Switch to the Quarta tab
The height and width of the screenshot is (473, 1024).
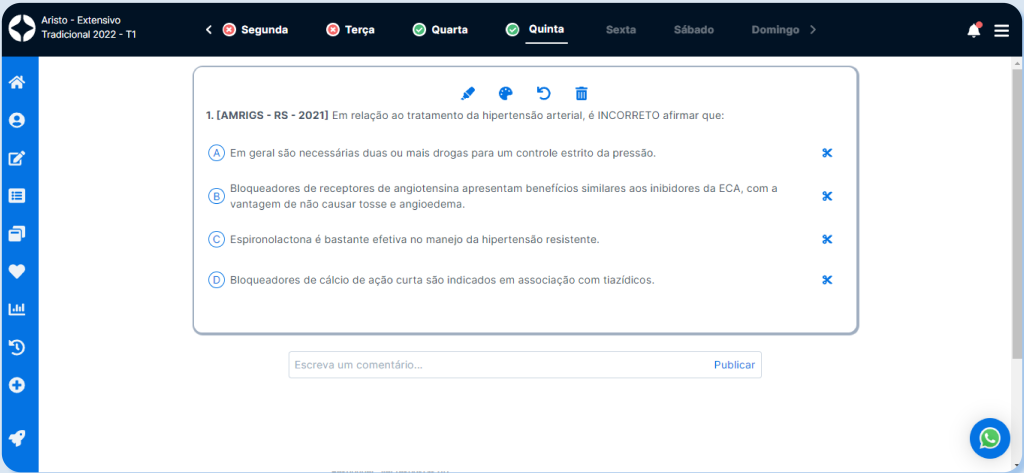pos(440,30)
